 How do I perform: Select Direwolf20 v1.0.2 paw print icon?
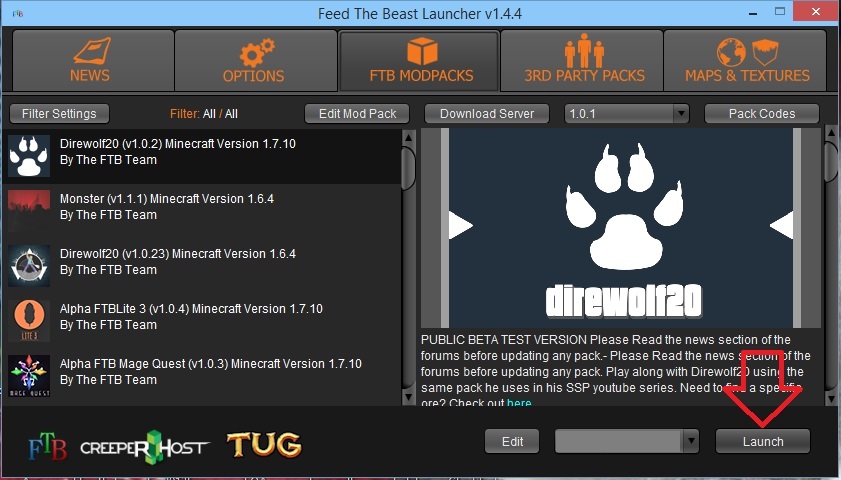point(29,156)
